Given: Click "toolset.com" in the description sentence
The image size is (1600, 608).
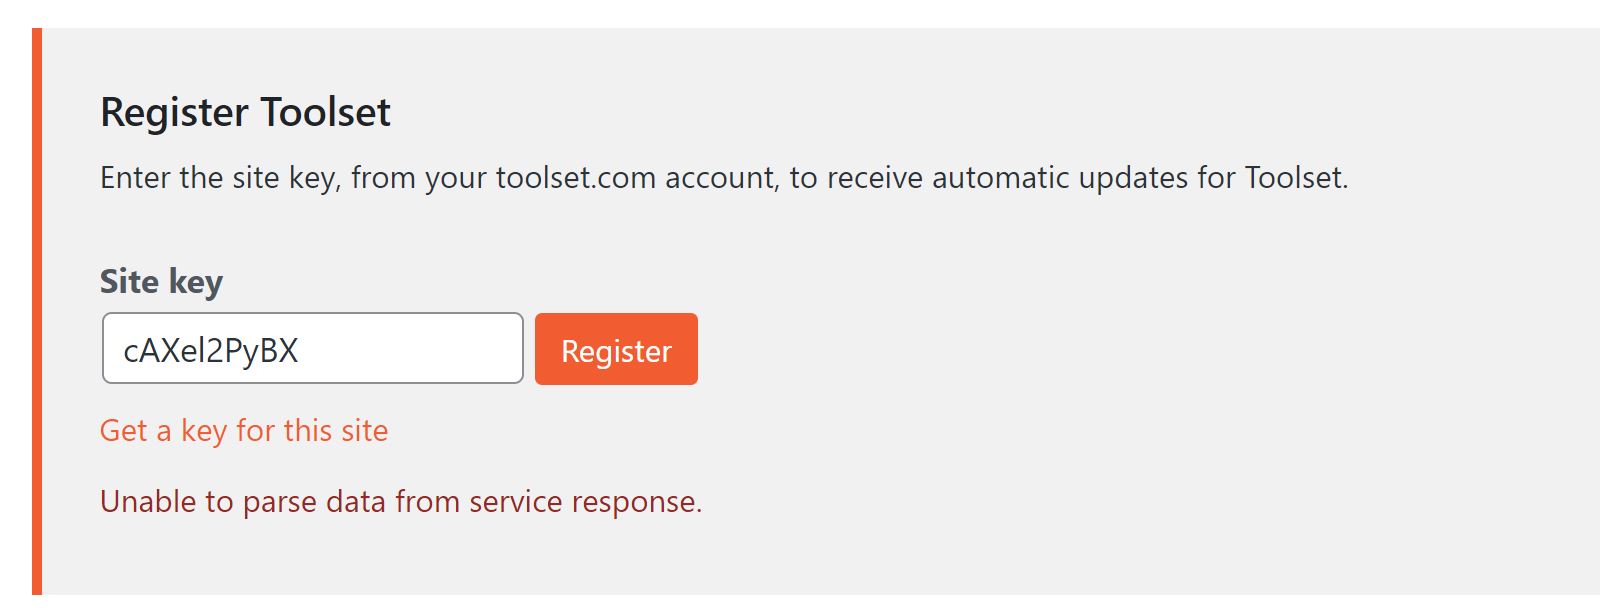Looking at the screenshot, I should pos(575,178).
